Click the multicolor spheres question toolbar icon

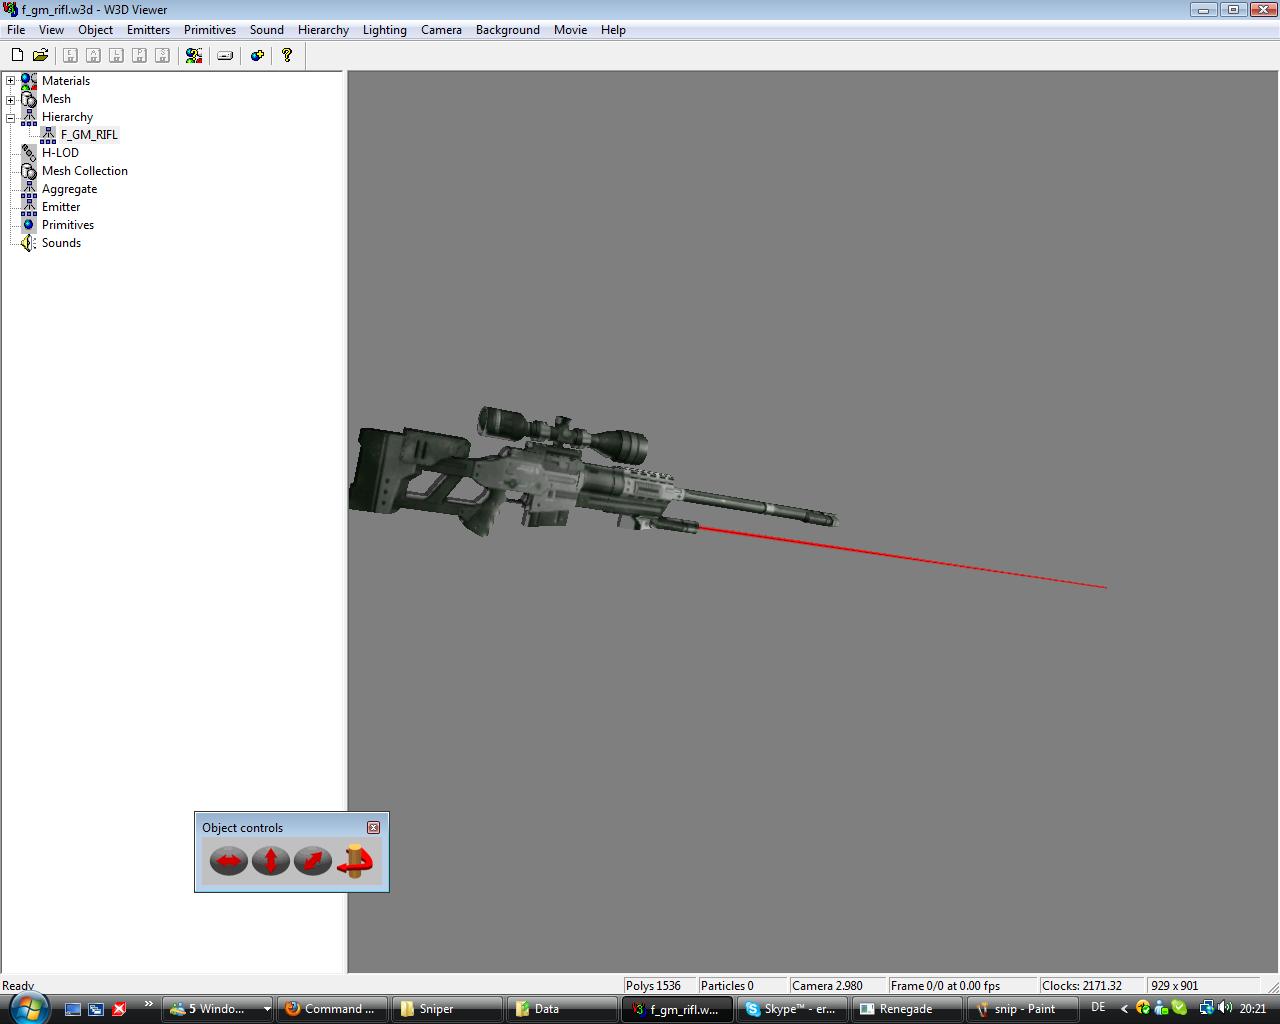[x=194, y=55]
